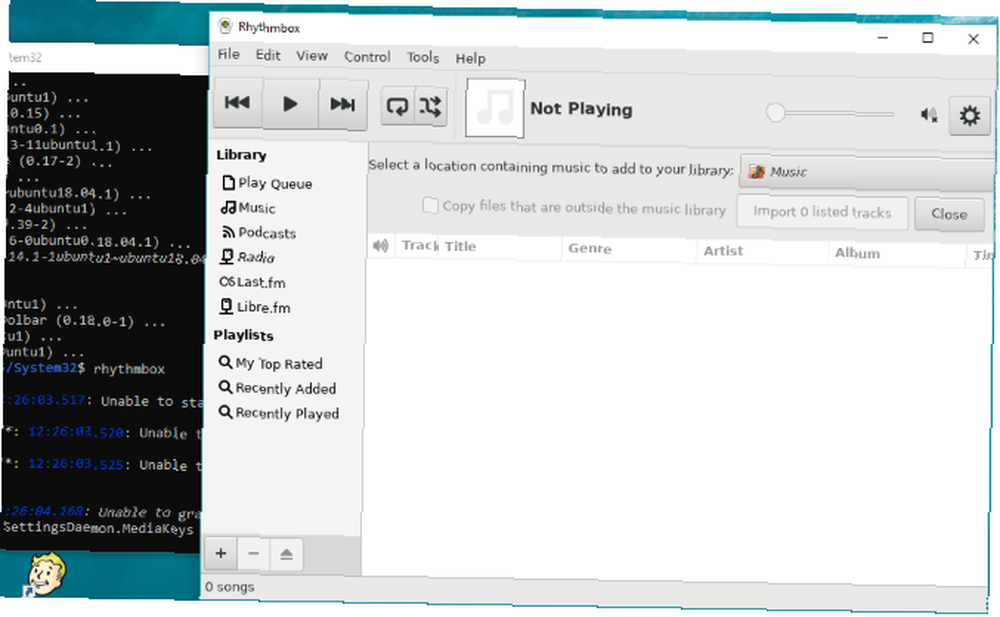Screen dimensions: 1000x617
Task: Enable Copy files outside music library checkbox
Action: click(430, 205)
